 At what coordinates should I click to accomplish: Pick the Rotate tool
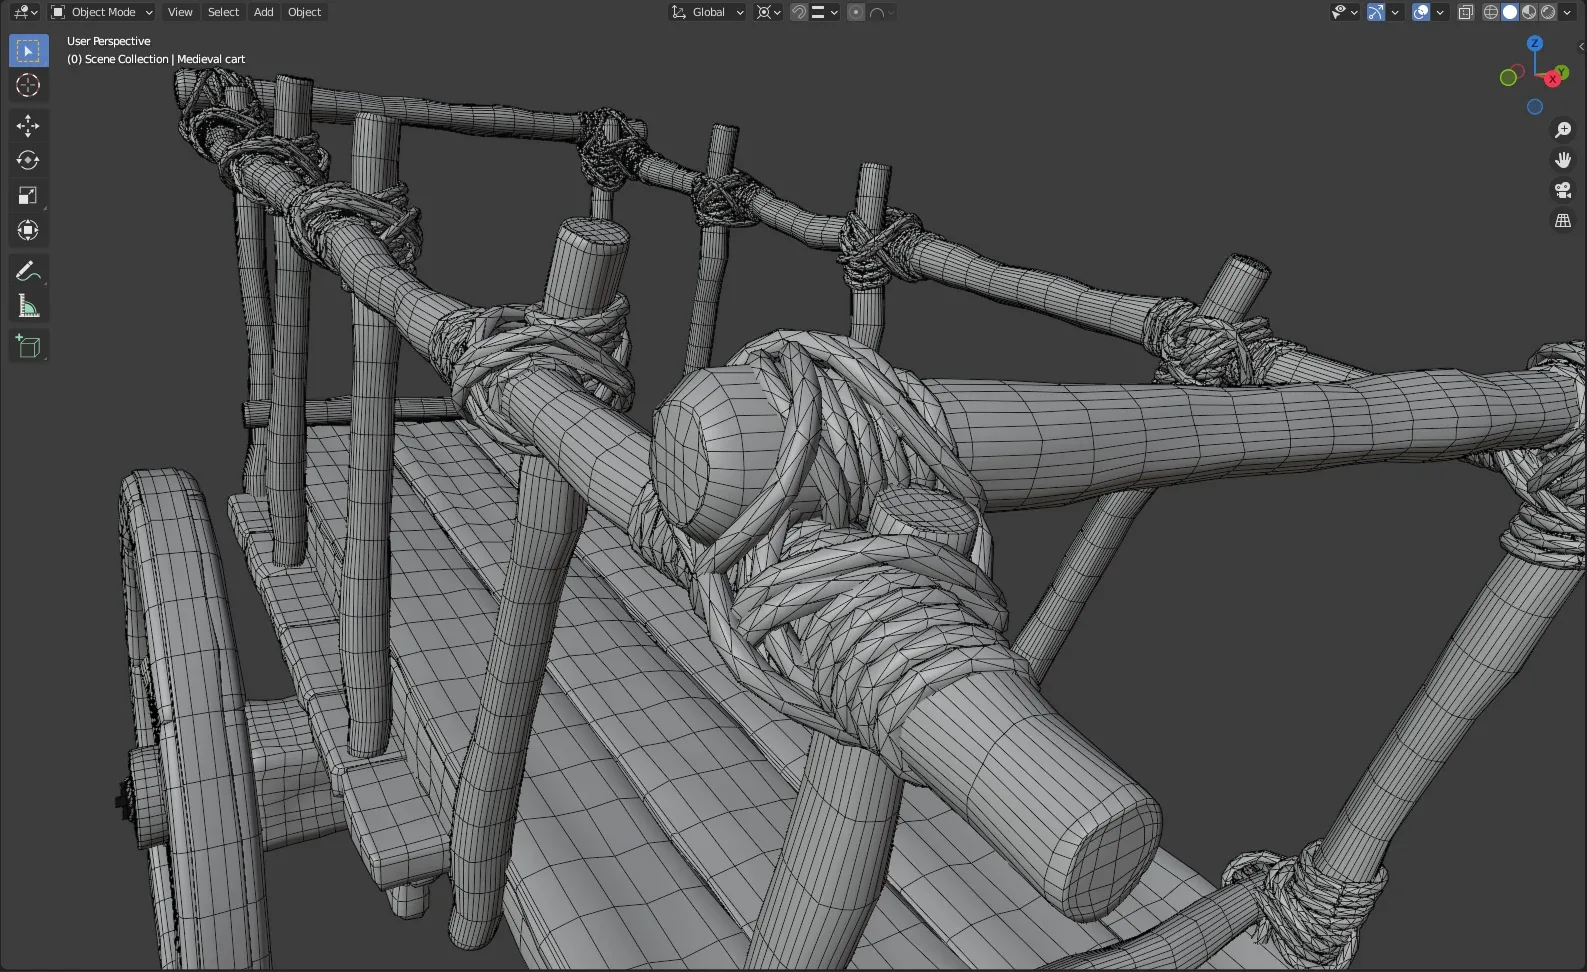click(28, 160)
